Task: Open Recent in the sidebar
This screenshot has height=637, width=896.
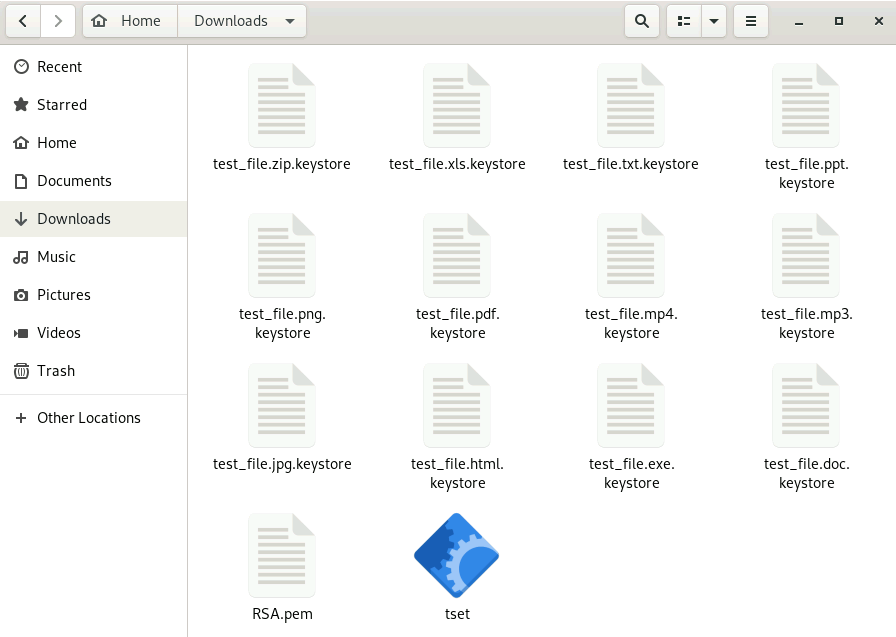Action: pyautogui.click(x=59, y=67)
